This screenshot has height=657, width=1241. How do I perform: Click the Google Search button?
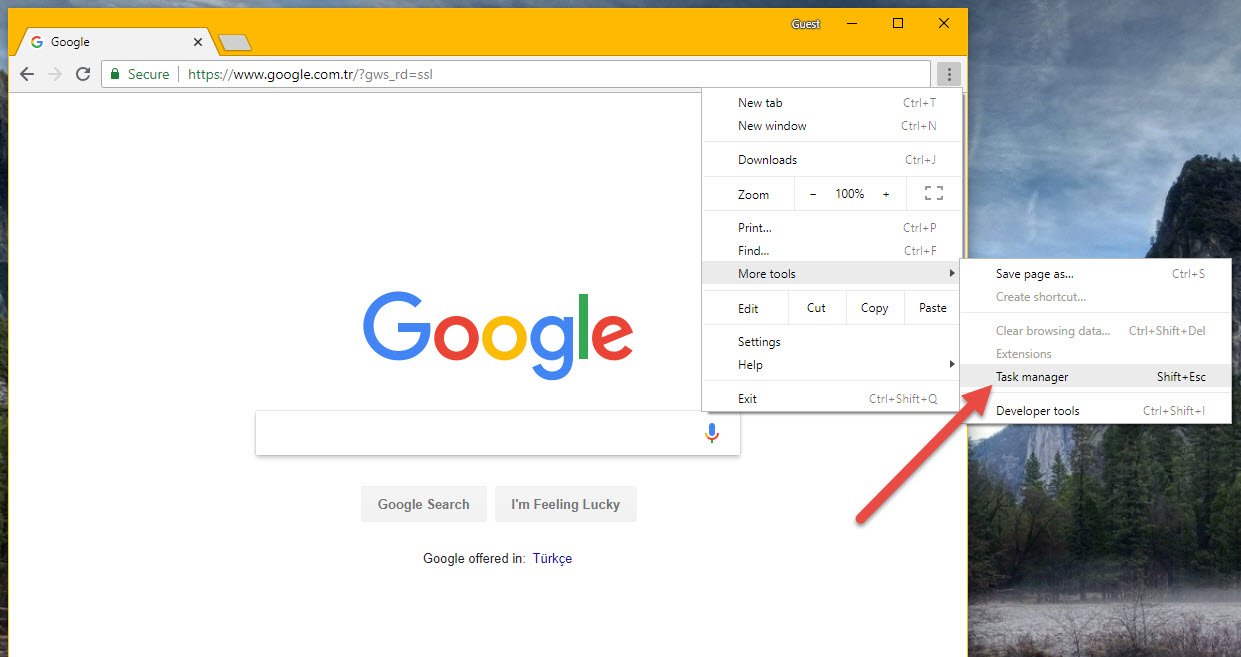click(x=423, y=504)
